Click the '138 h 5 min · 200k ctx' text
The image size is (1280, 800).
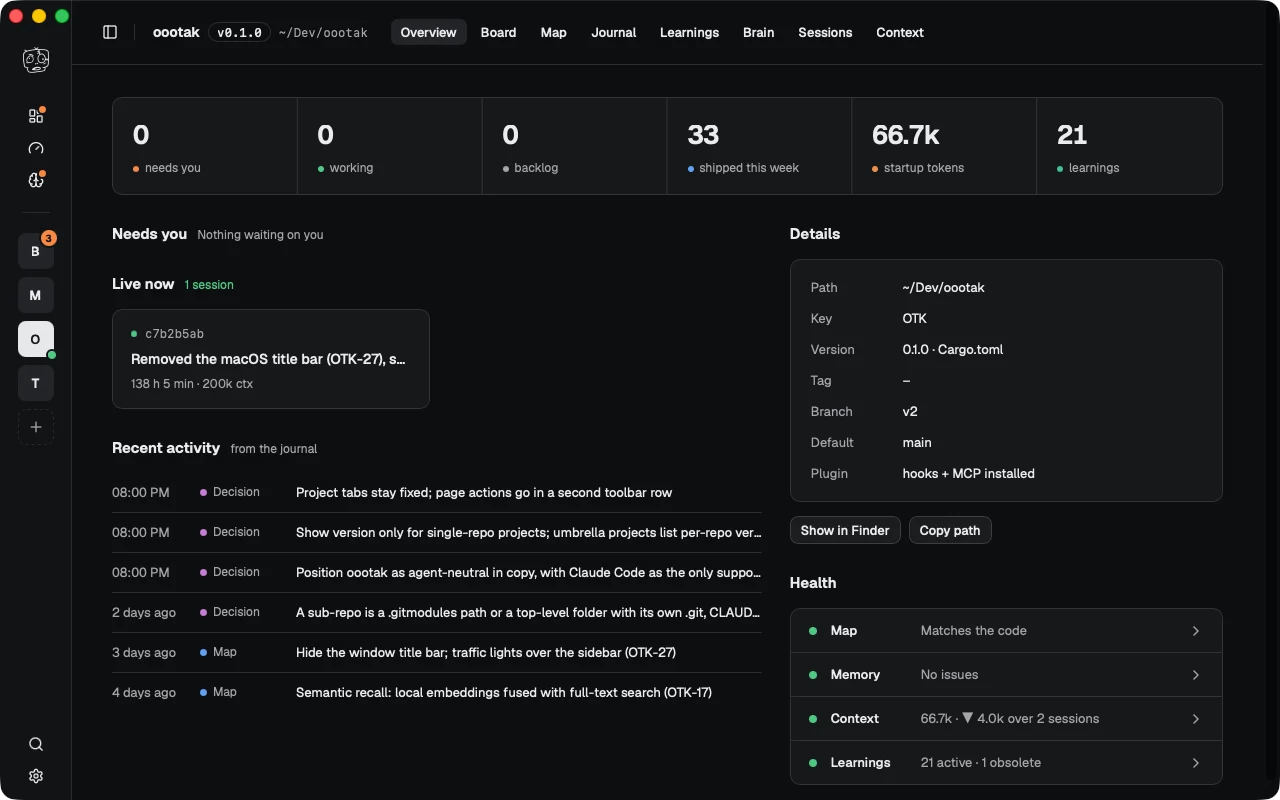click(x=192, y=384)
